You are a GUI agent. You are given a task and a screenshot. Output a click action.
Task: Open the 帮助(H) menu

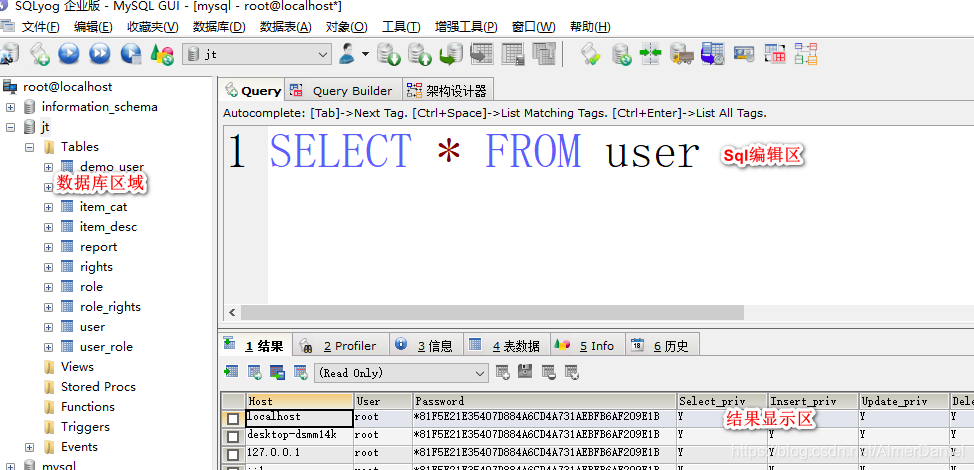[x=590, y=27]
